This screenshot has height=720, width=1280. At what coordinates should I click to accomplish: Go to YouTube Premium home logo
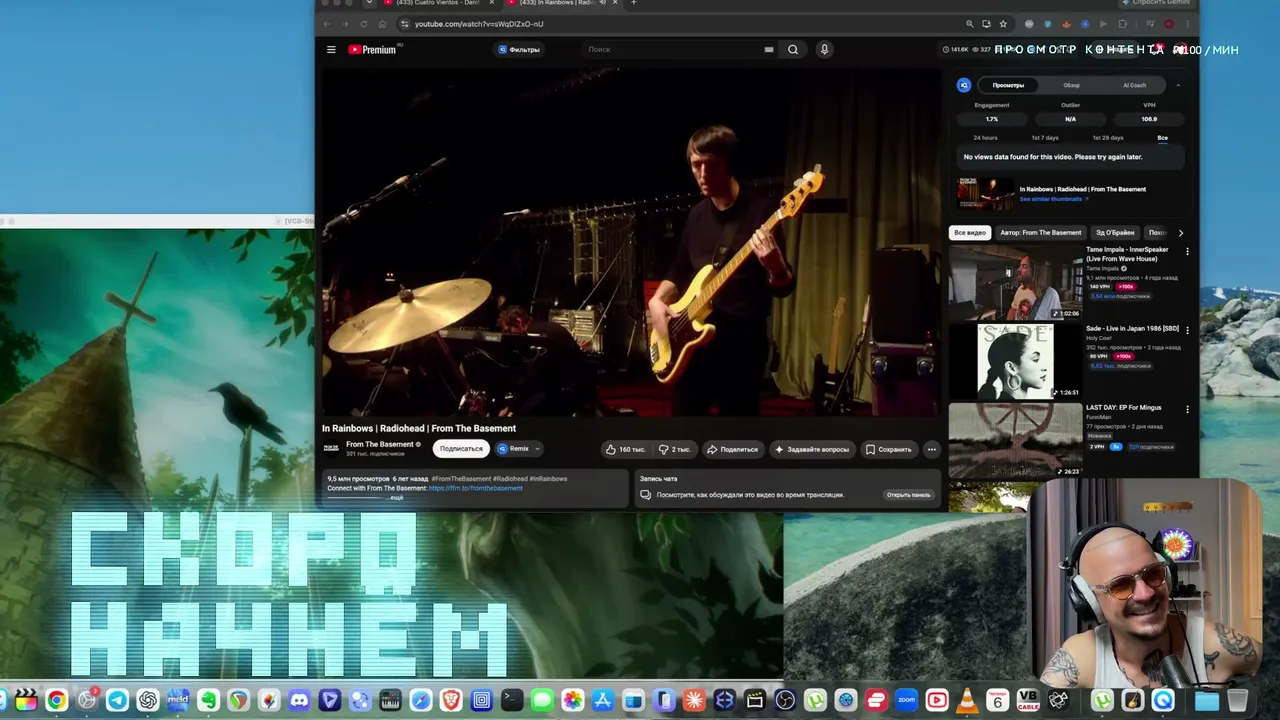(372, 49)
